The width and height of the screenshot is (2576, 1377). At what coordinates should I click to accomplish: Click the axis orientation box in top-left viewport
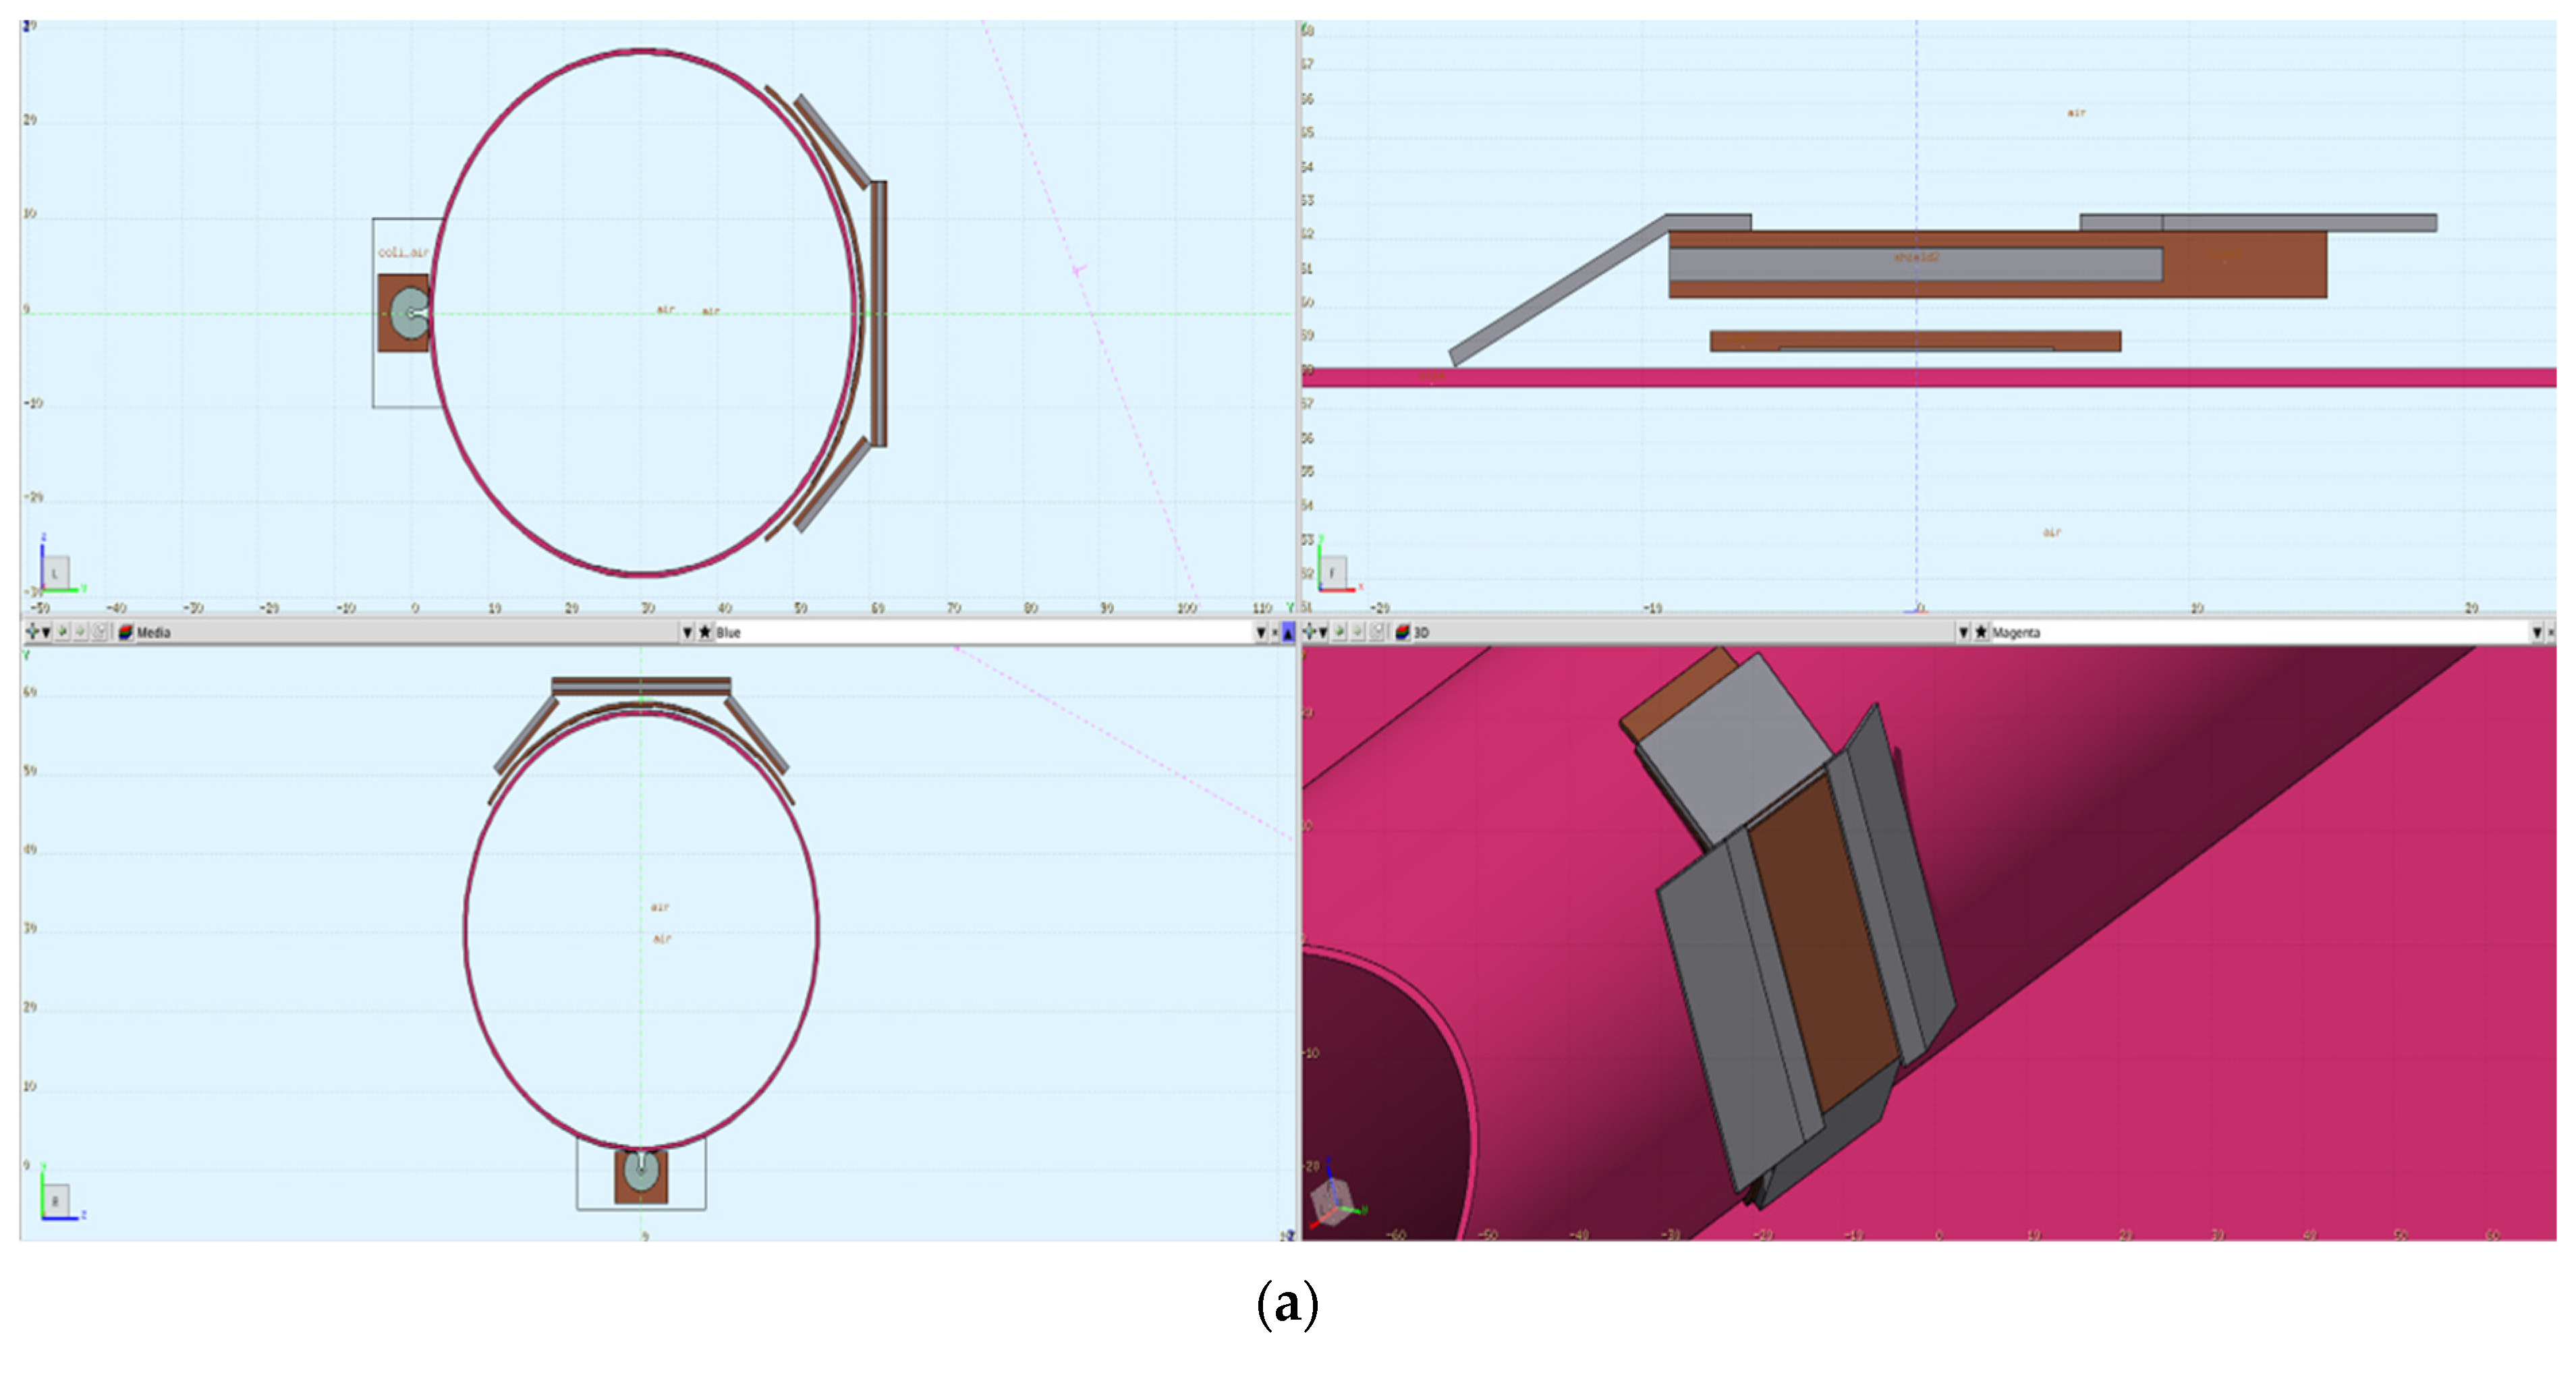pyautogui.click(x=56, y=573)
